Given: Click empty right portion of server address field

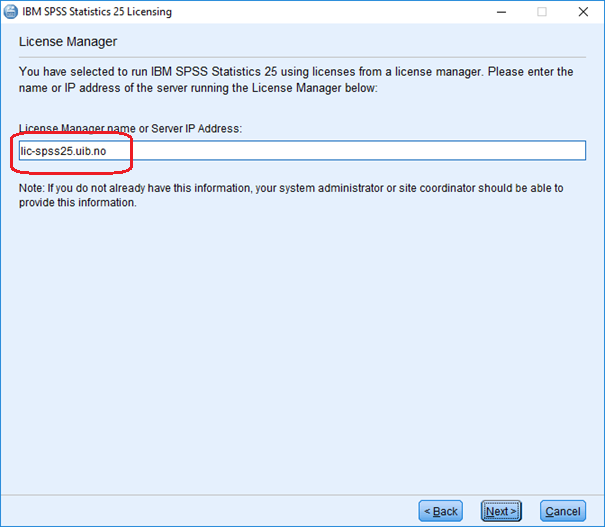Looking at the screenshot, I should pos(359,150).
